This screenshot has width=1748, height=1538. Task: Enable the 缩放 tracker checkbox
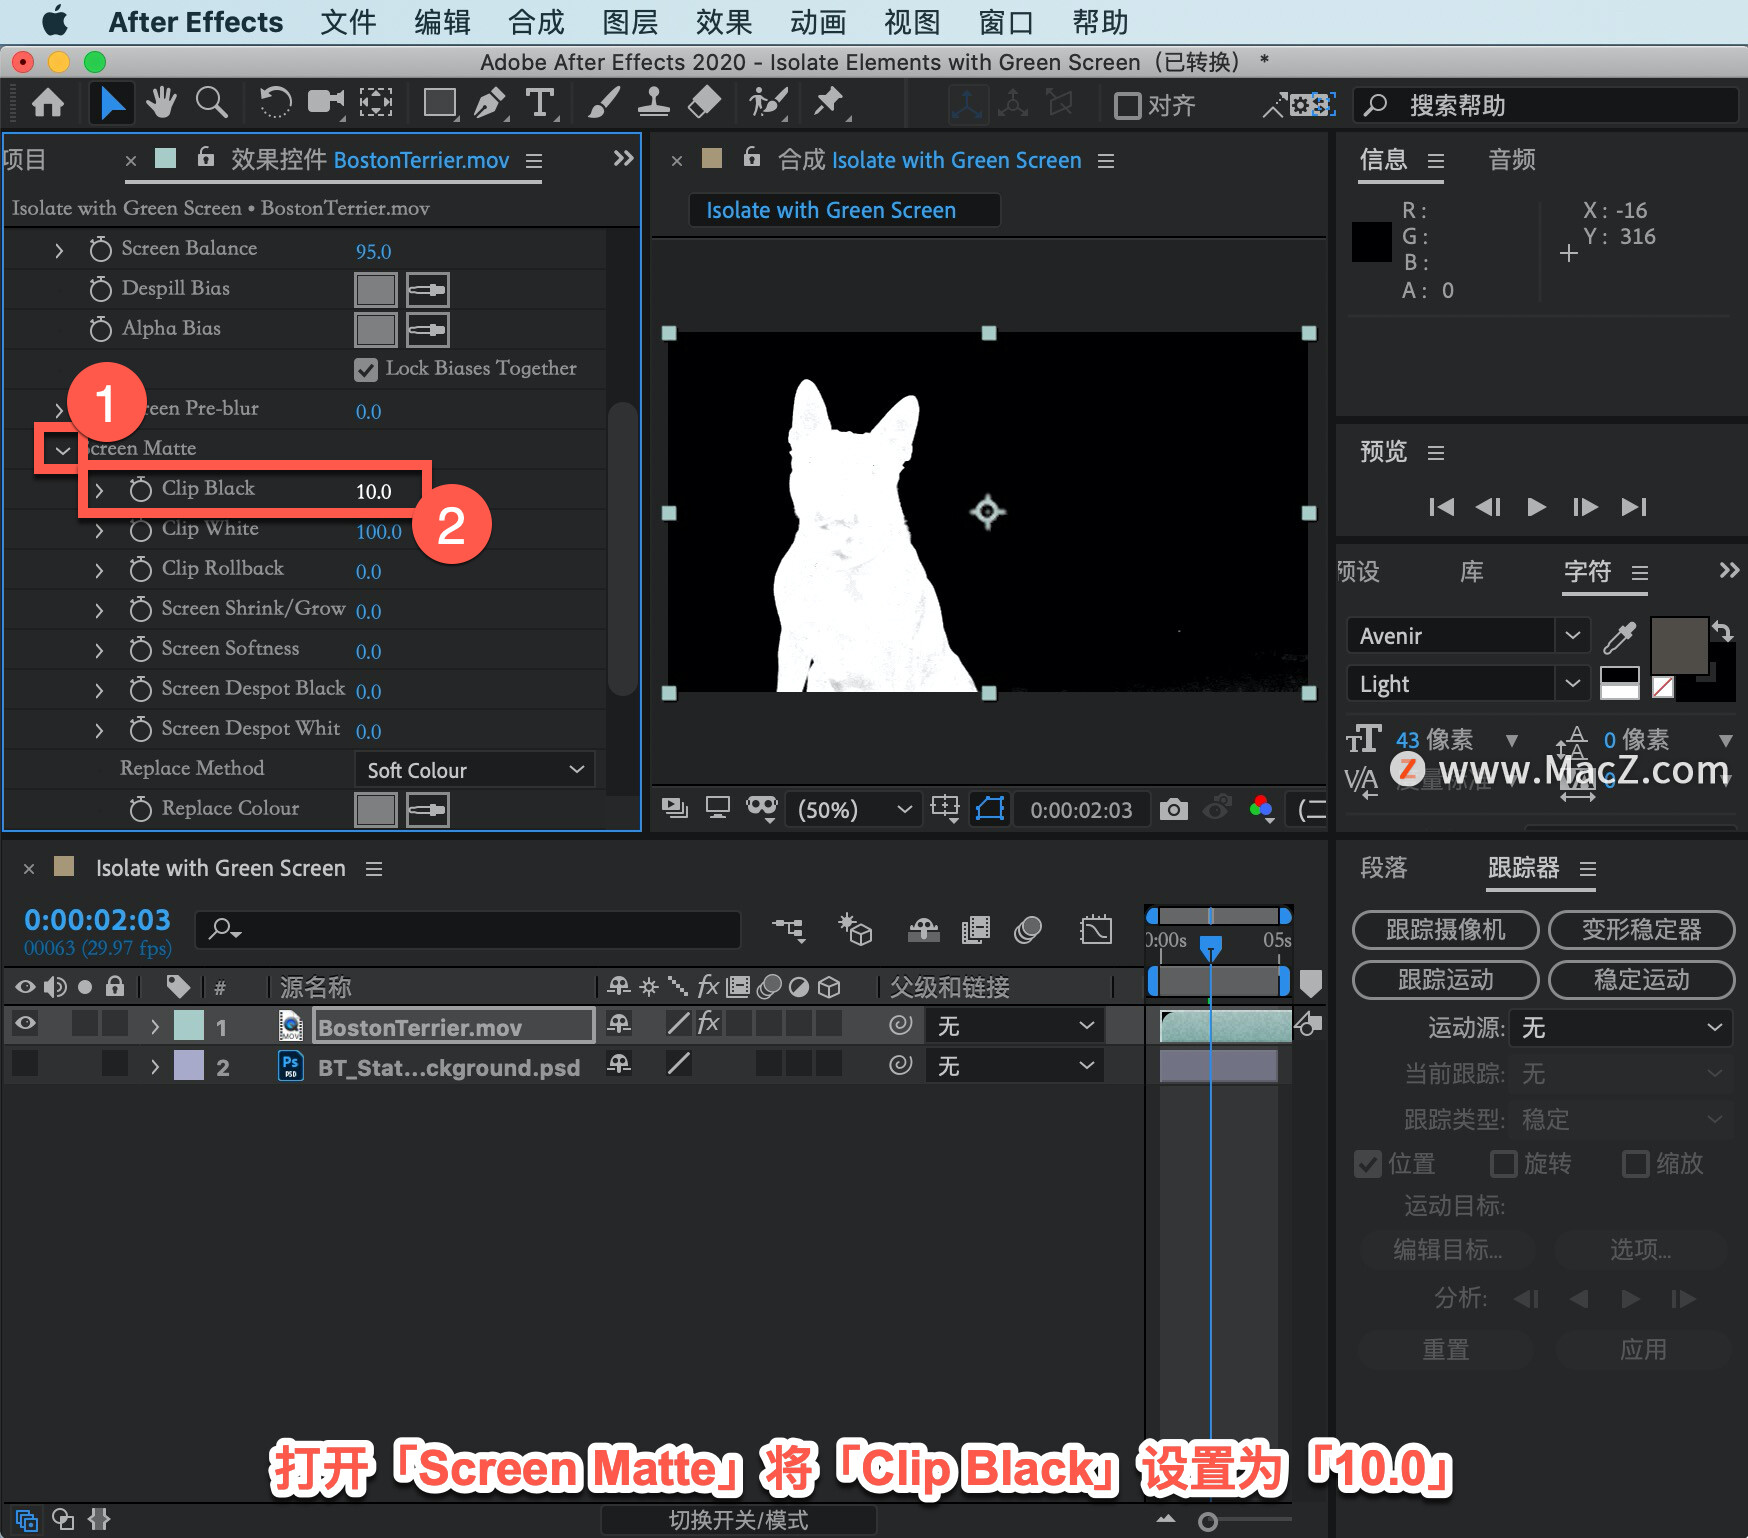(1636, 1164)
